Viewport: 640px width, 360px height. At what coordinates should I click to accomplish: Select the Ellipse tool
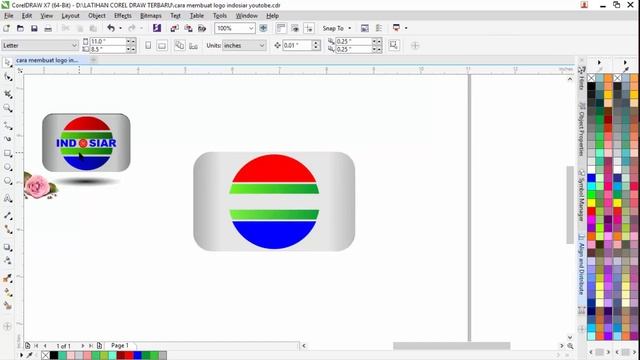pyautogui.click(x=7, y=167)
